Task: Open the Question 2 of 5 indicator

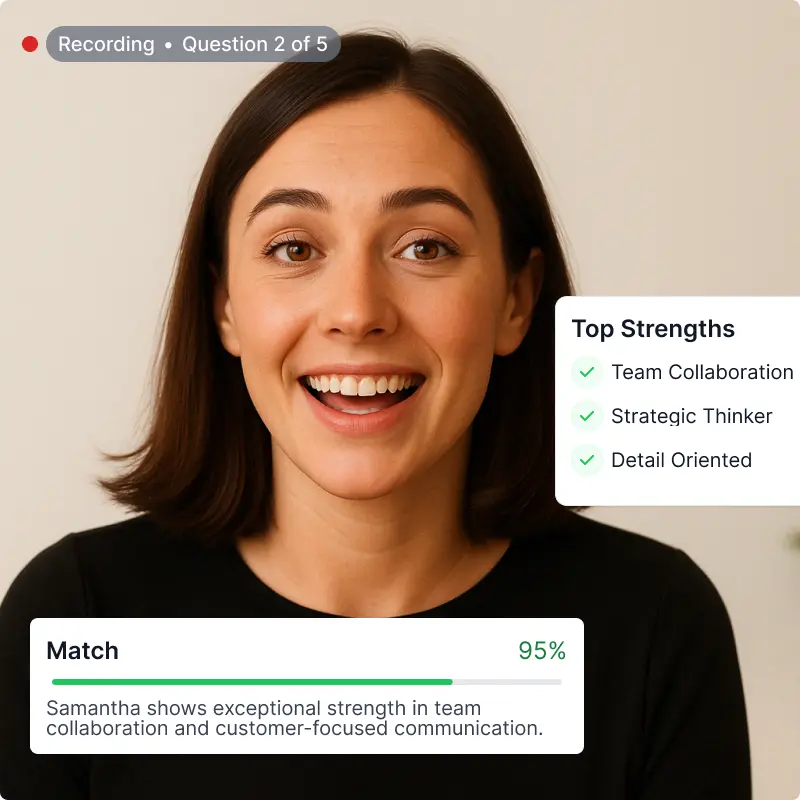Action: [x=255, y=44]
